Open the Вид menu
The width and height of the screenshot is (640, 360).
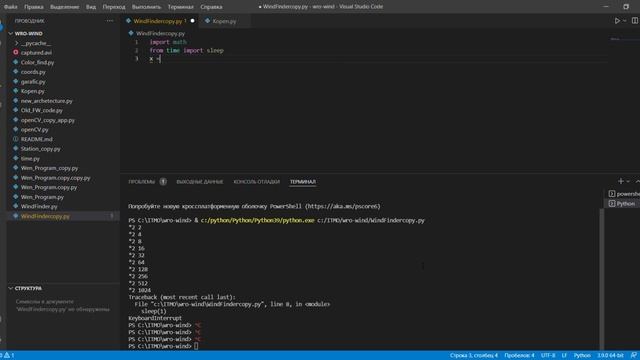click(91, 7)
